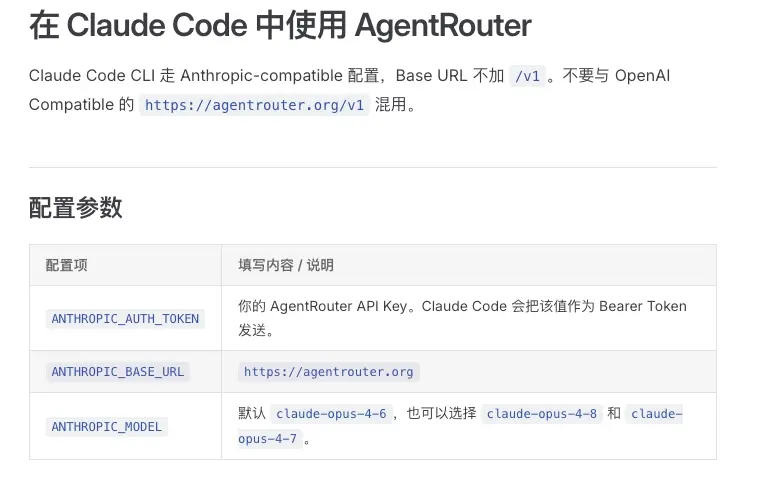Click the 混用 text after the URL snippet
Viewport: 772px width, 503px height.
390,104
